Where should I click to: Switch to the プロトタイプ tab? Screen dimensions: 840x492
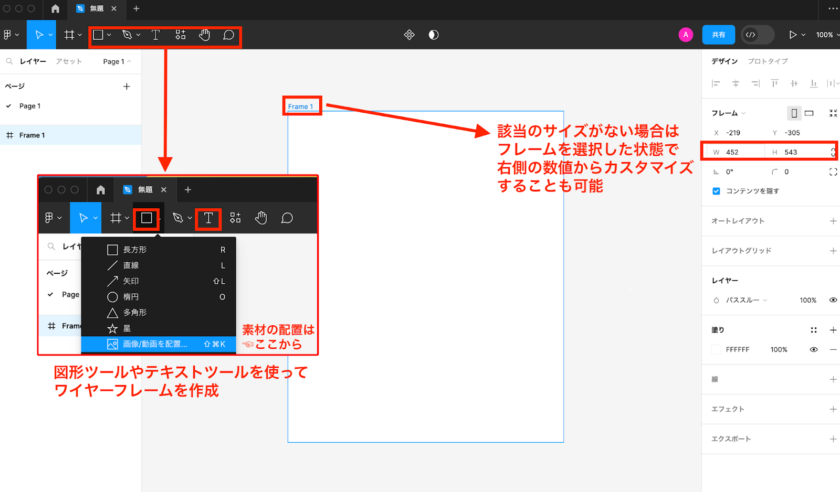[767, 61]
